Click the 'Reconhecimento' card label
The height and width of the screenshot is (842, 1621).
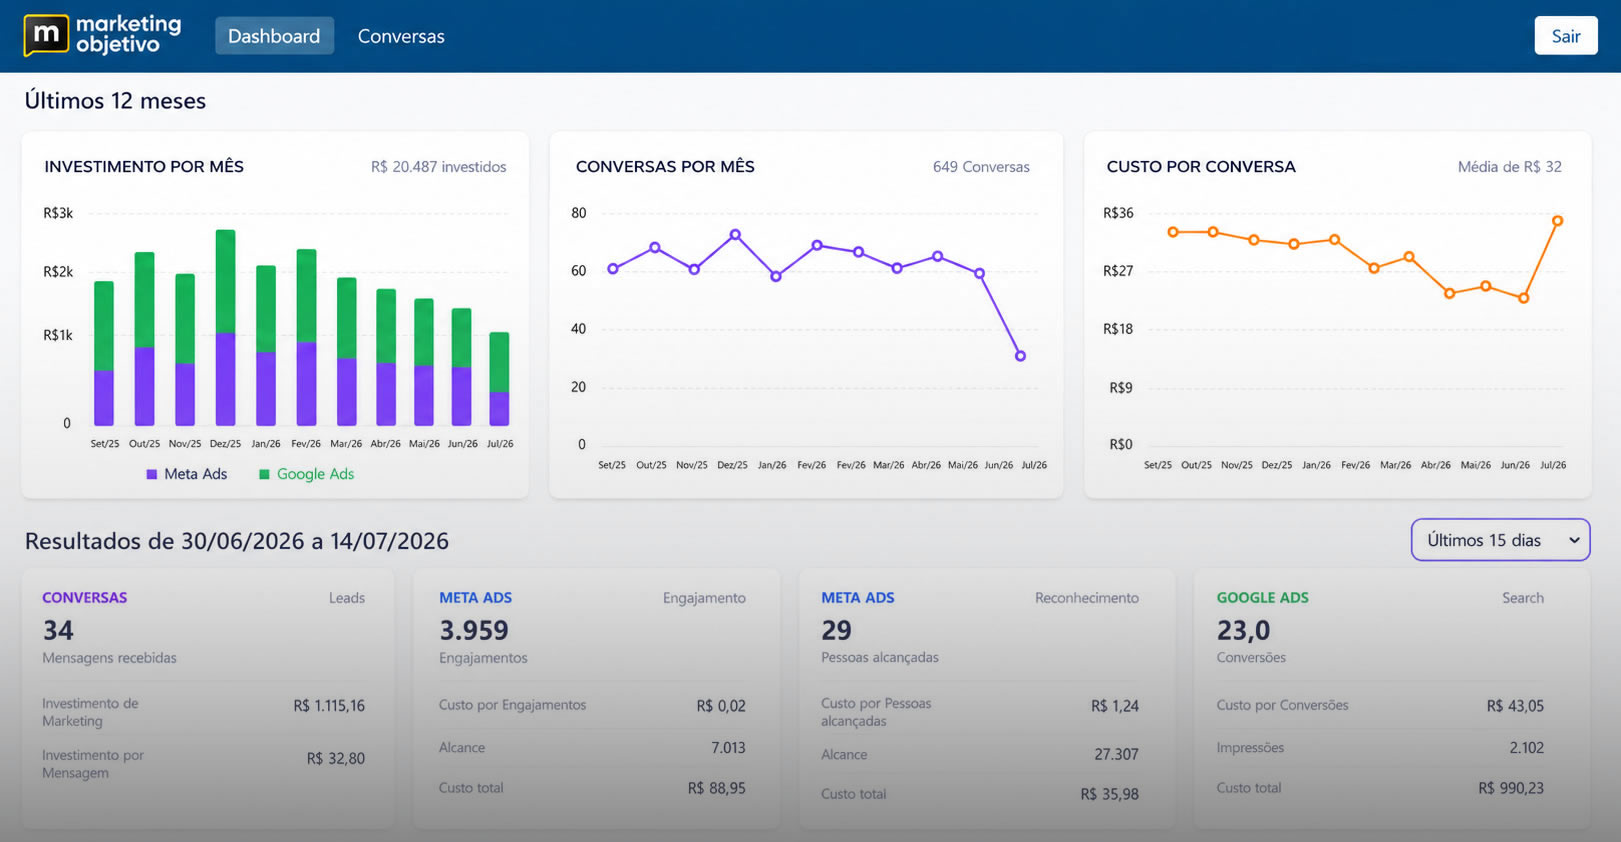1087,598
